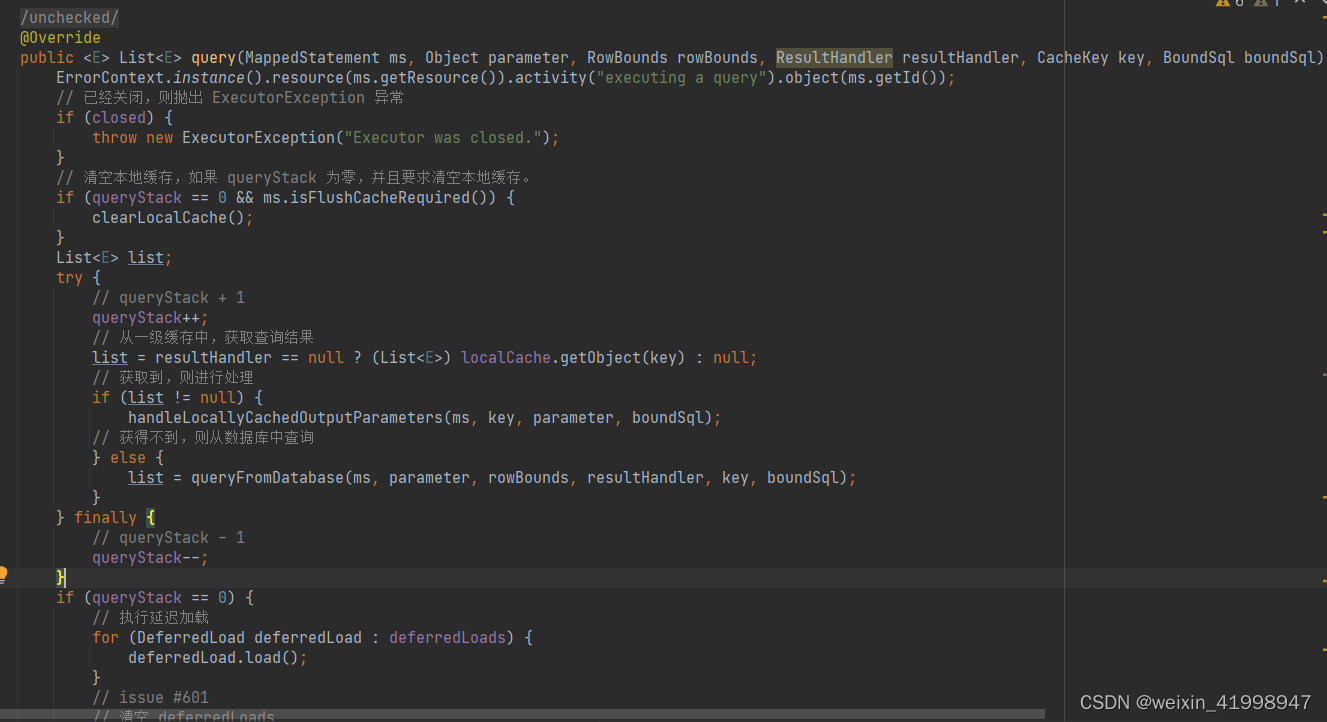Click the finally keyword

point(105,518)
